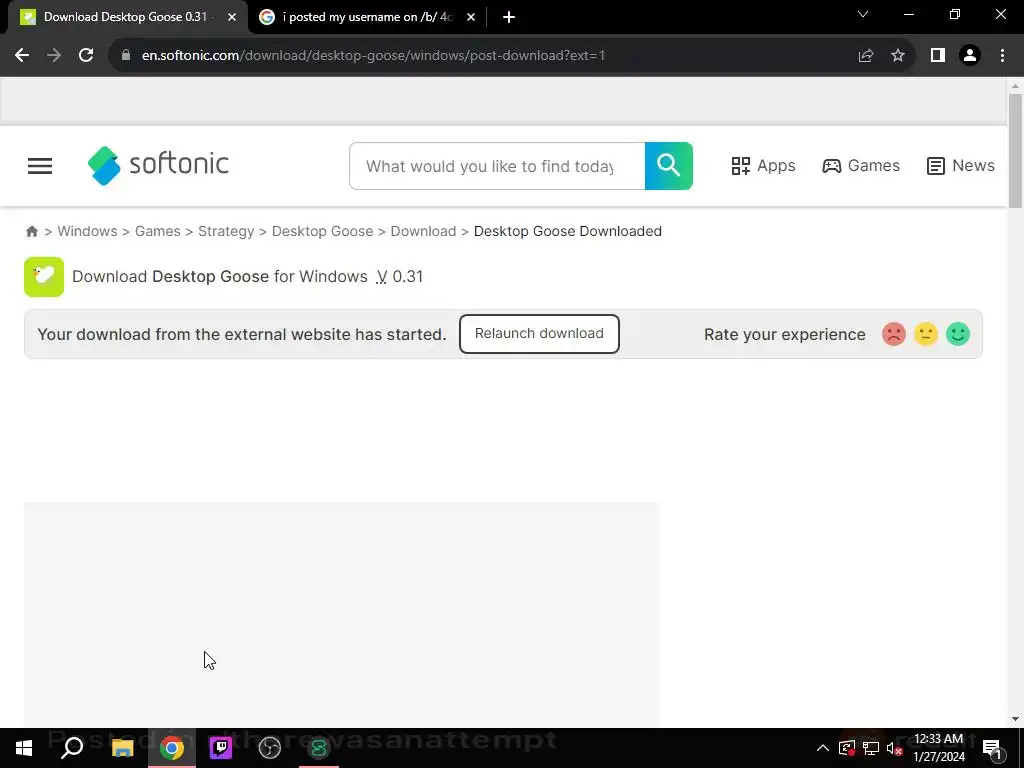The height and width of the screenshot is (768, 1024).
Task: Open the Chrome side panel
Action: tap(938, 56)
